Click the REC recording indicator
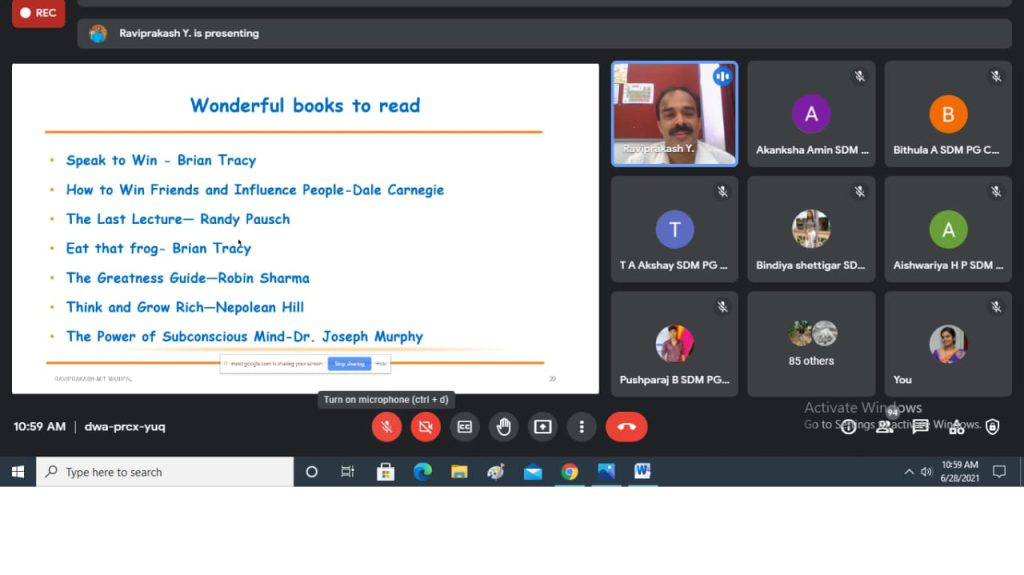The width and height of the screenshot is (1024, 575). click(39, 13)
